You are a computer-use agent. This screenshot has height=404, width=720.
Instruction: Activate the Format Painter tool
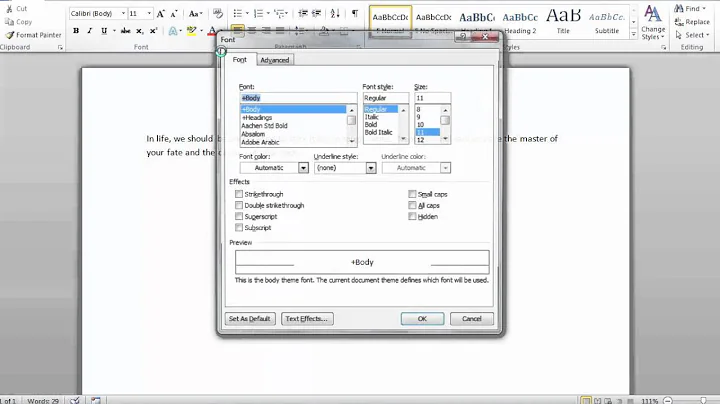coord(33,35)
